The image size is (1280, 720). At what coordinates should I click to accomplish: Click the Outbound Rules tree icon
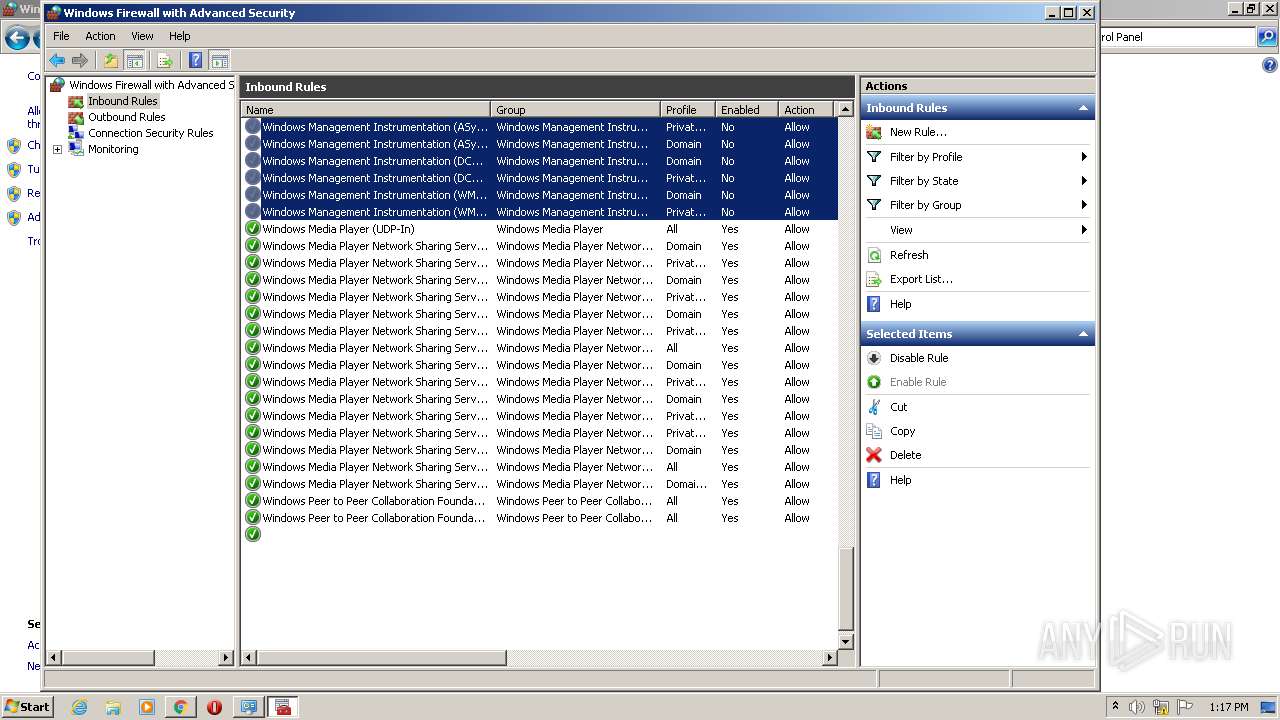click(x=76, y=117)
